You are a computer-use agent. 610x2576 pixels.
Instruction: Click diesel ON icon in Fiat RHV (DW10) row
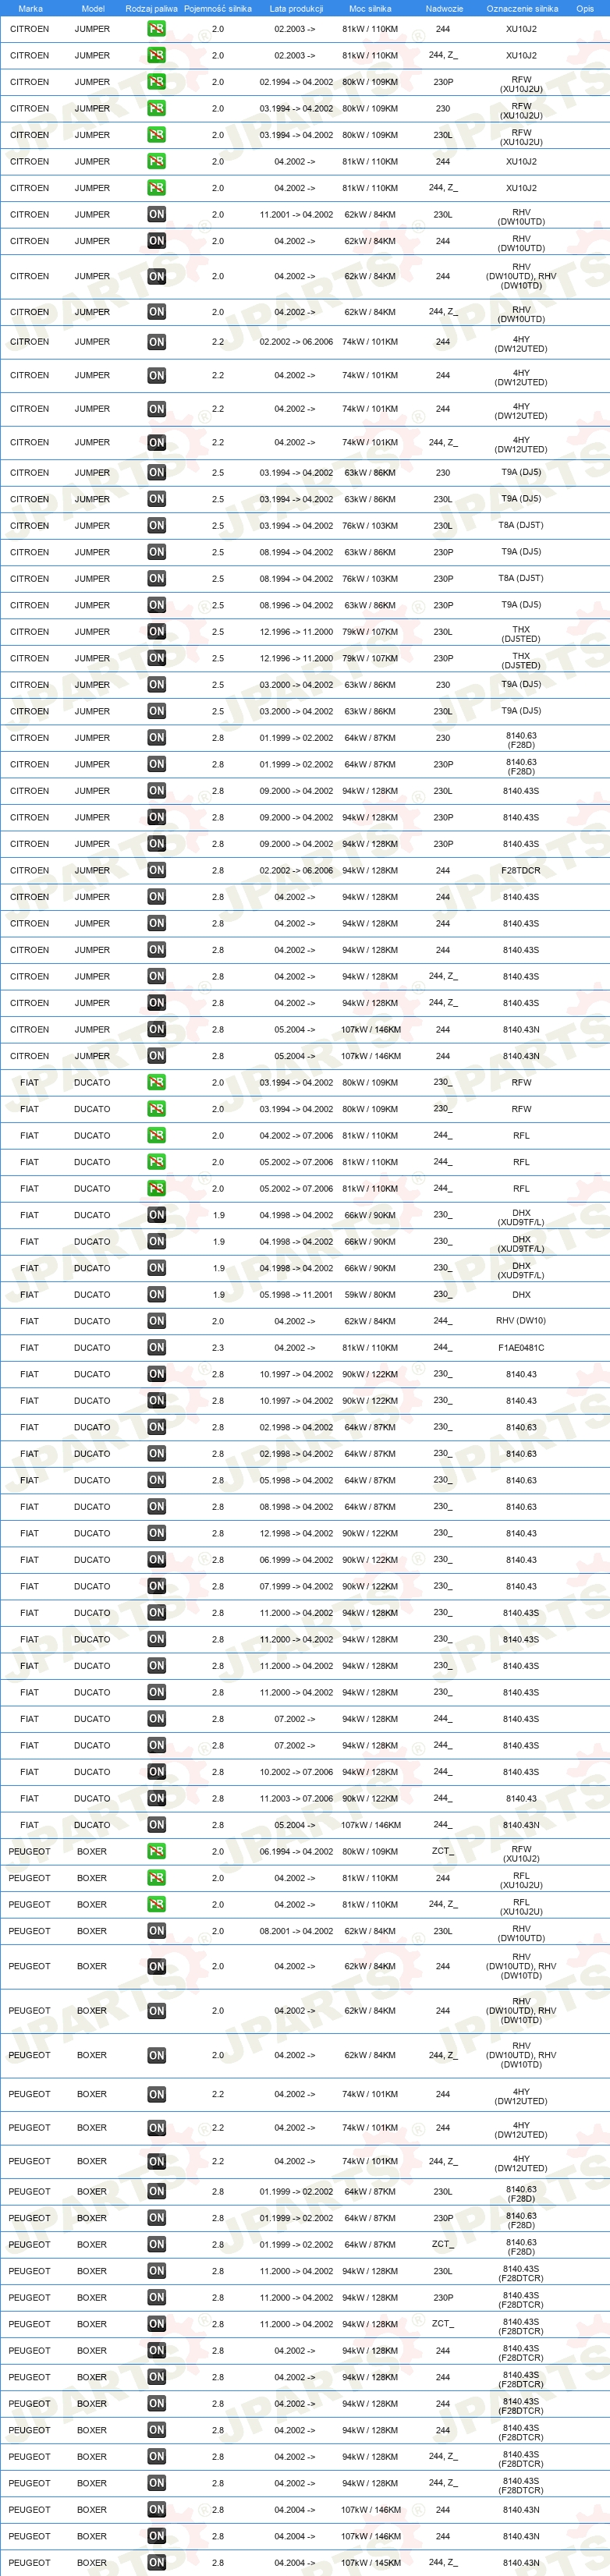pyautogui.click(x=156, y=1321)
